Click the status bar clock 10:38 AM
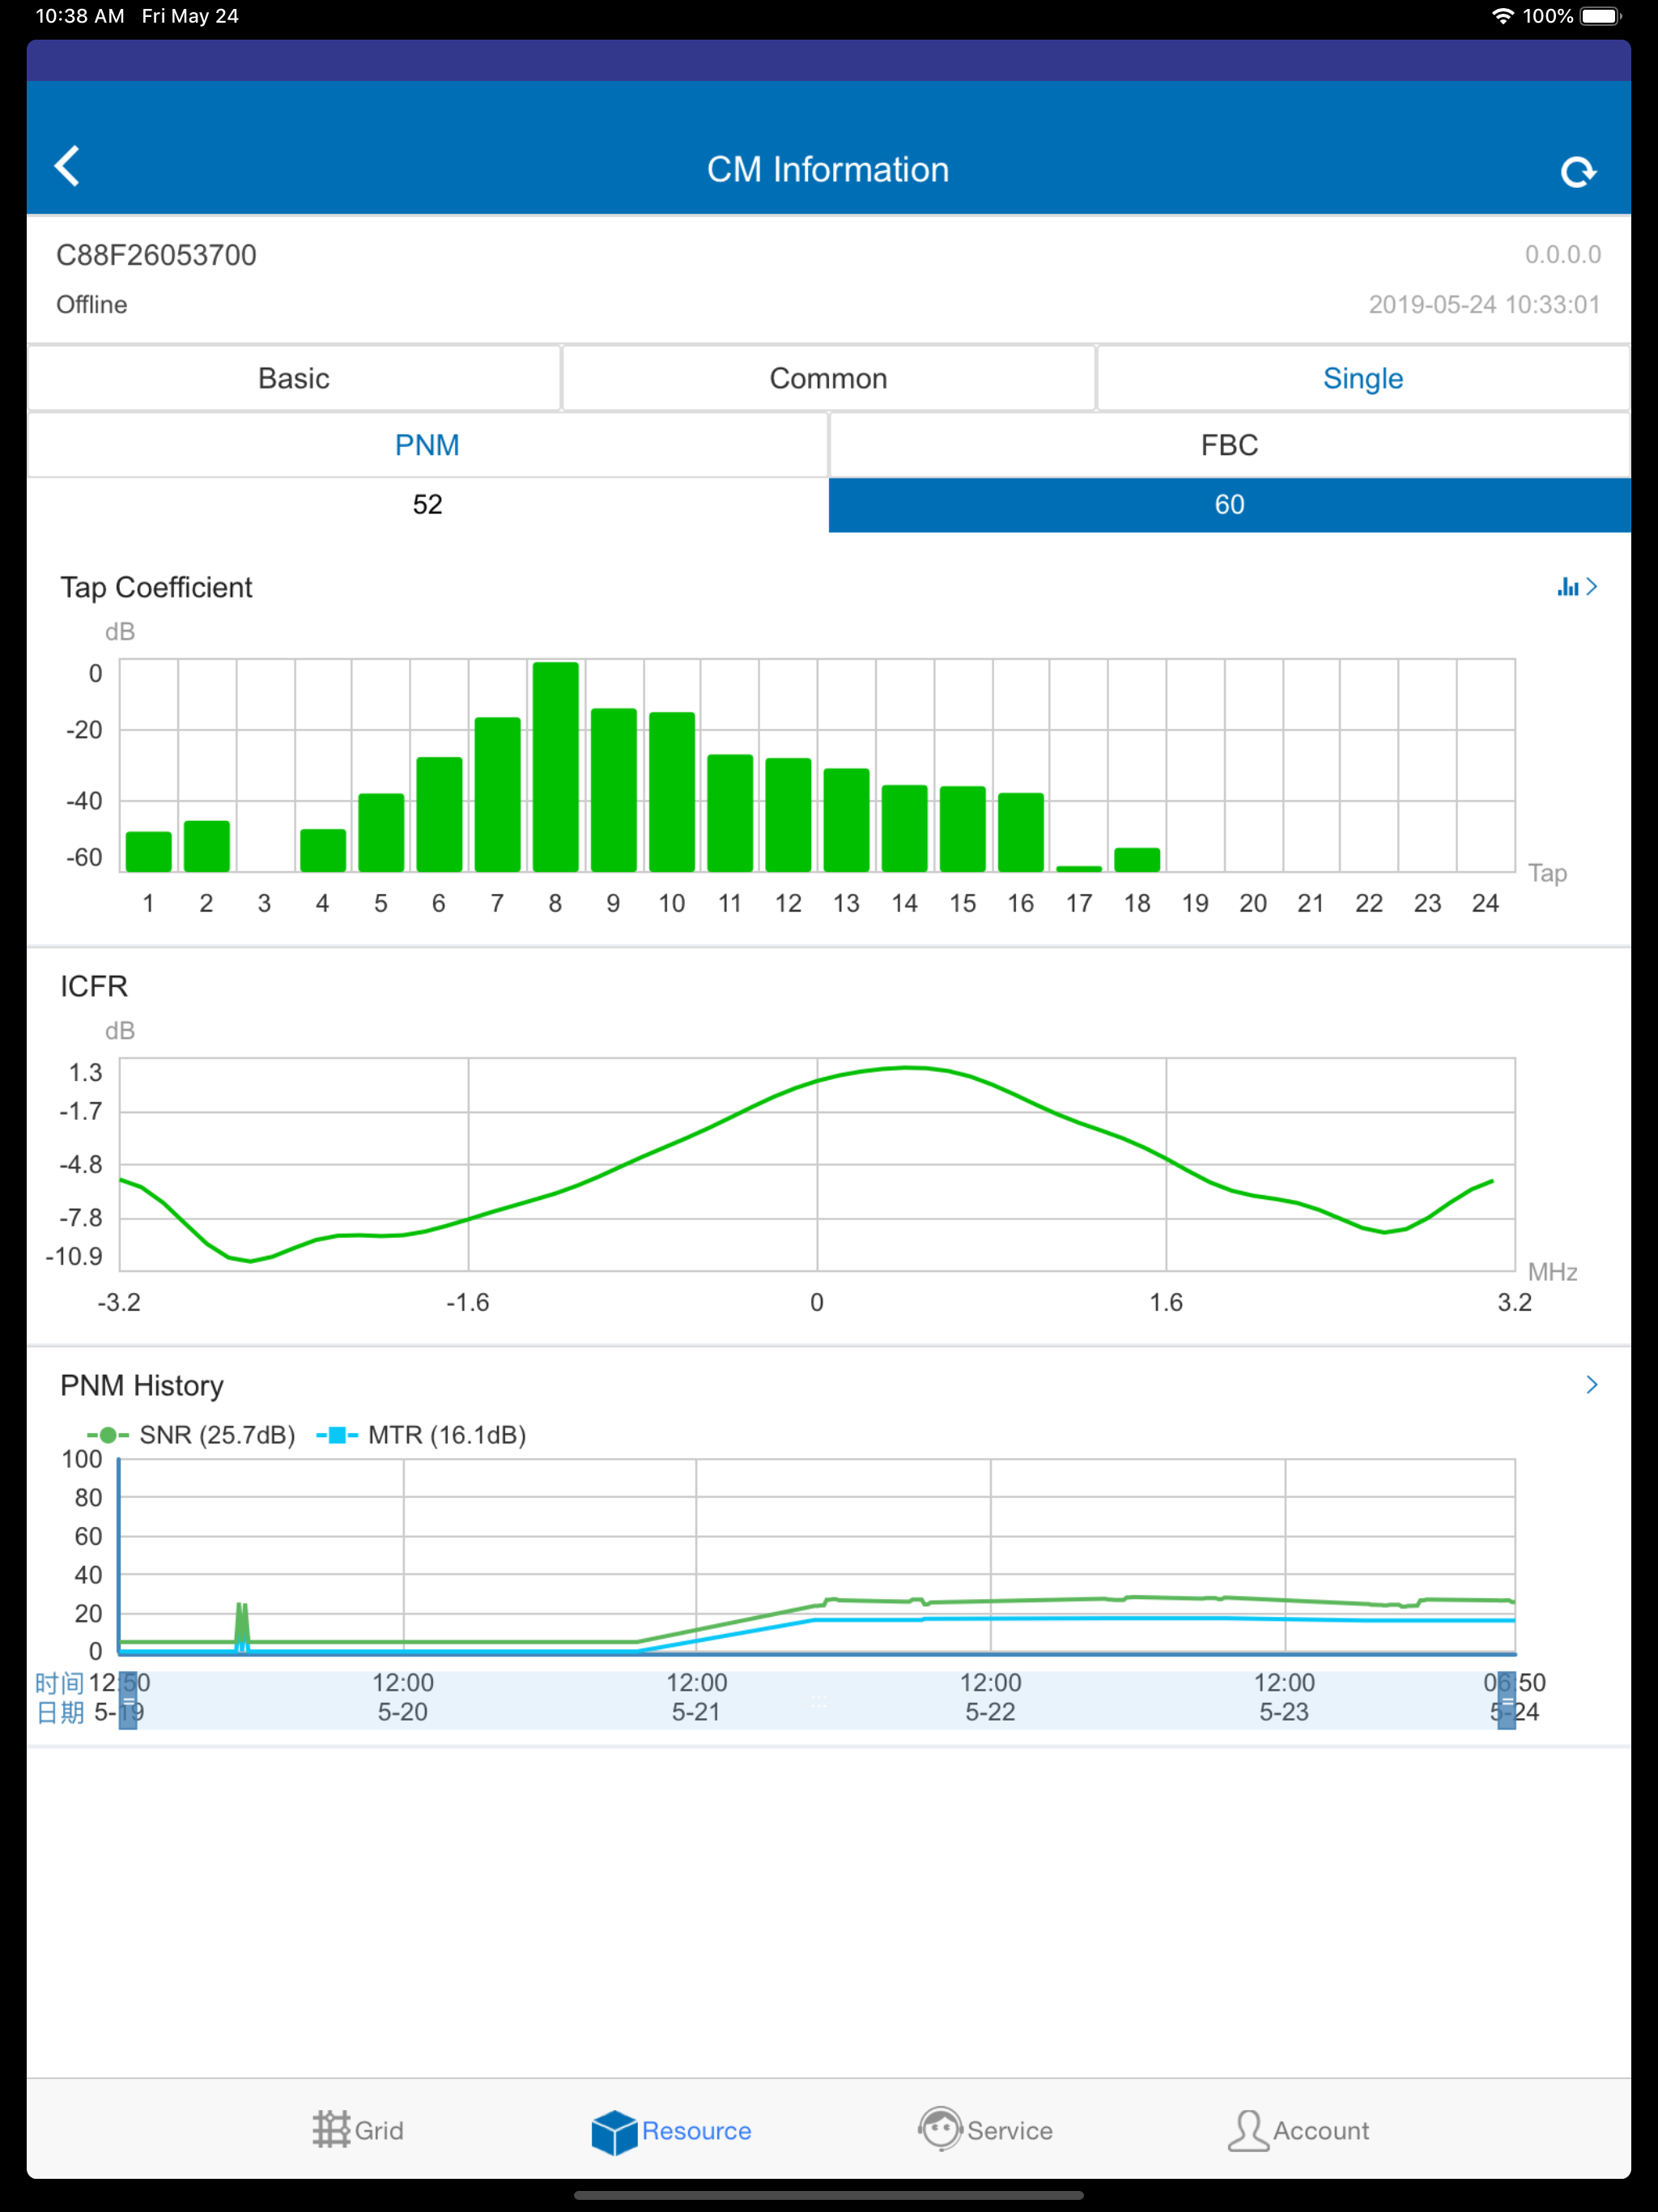Image resolution: width=1658 pixels, height=2212 pixels. point(80,16)
